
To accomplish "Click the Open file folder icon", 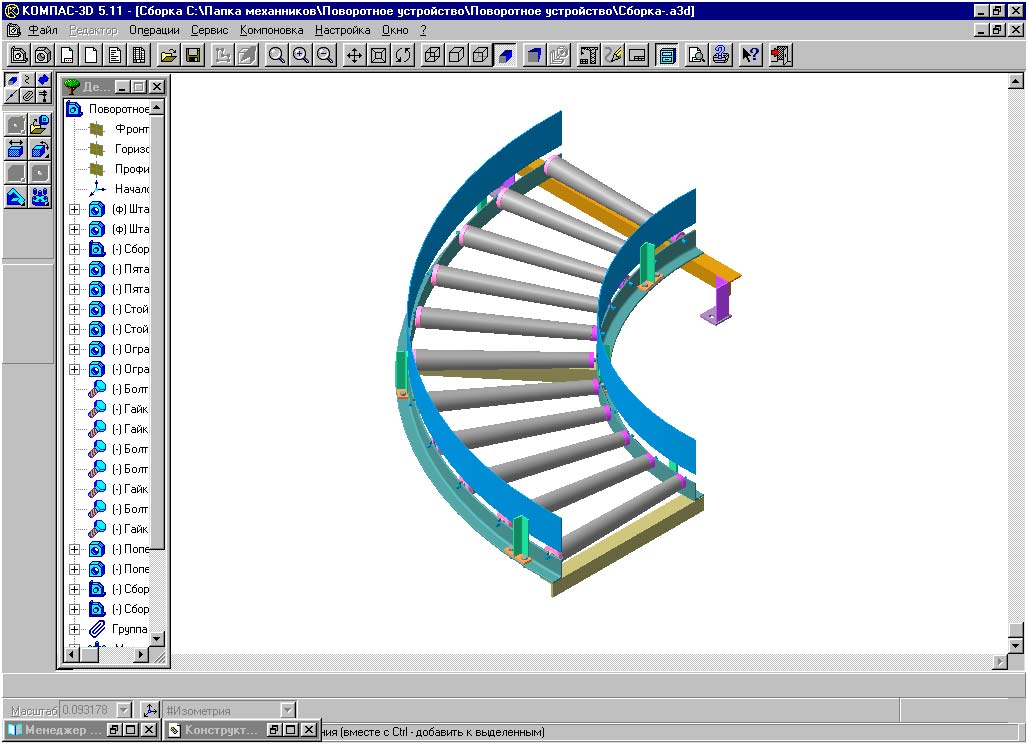I will point(169,55).
